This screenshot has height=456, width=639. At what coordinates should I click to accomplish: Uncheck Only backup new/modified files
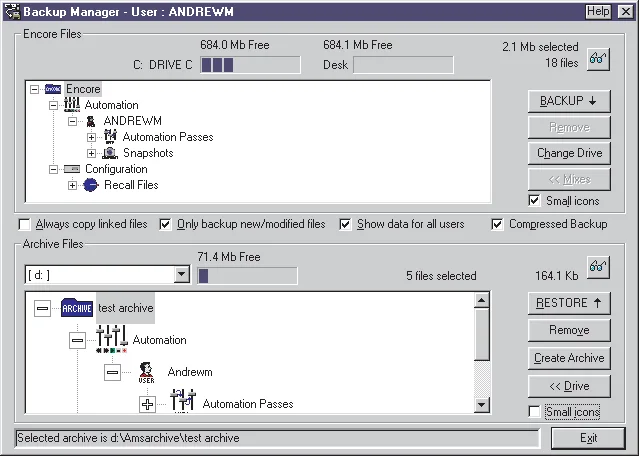pyautogui.click(x=165, y=225)
